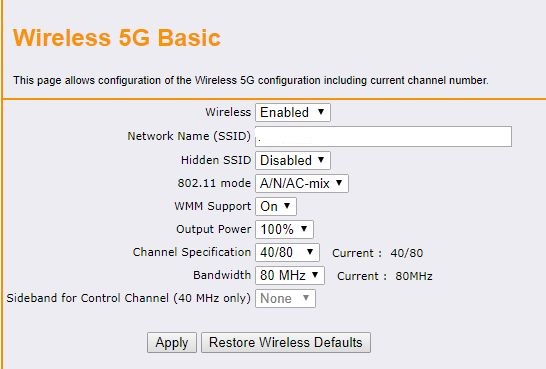This screenshot has width=546, height=369.
Task: Open the WMM Support On dropdown
Action: coord(276,206)
